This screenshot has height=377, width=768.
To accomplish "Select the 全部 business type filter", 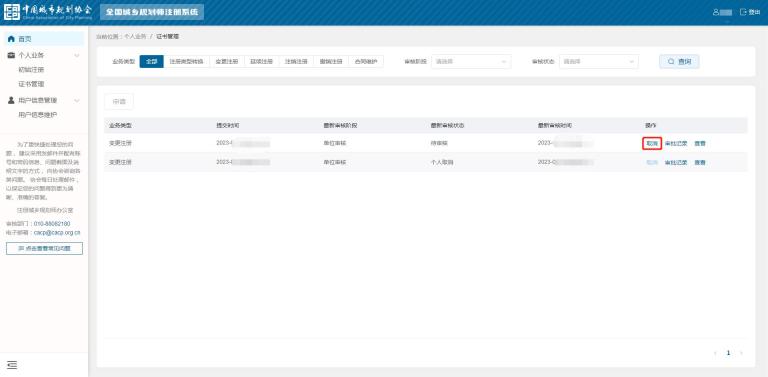I will click(x=151, y=62).
